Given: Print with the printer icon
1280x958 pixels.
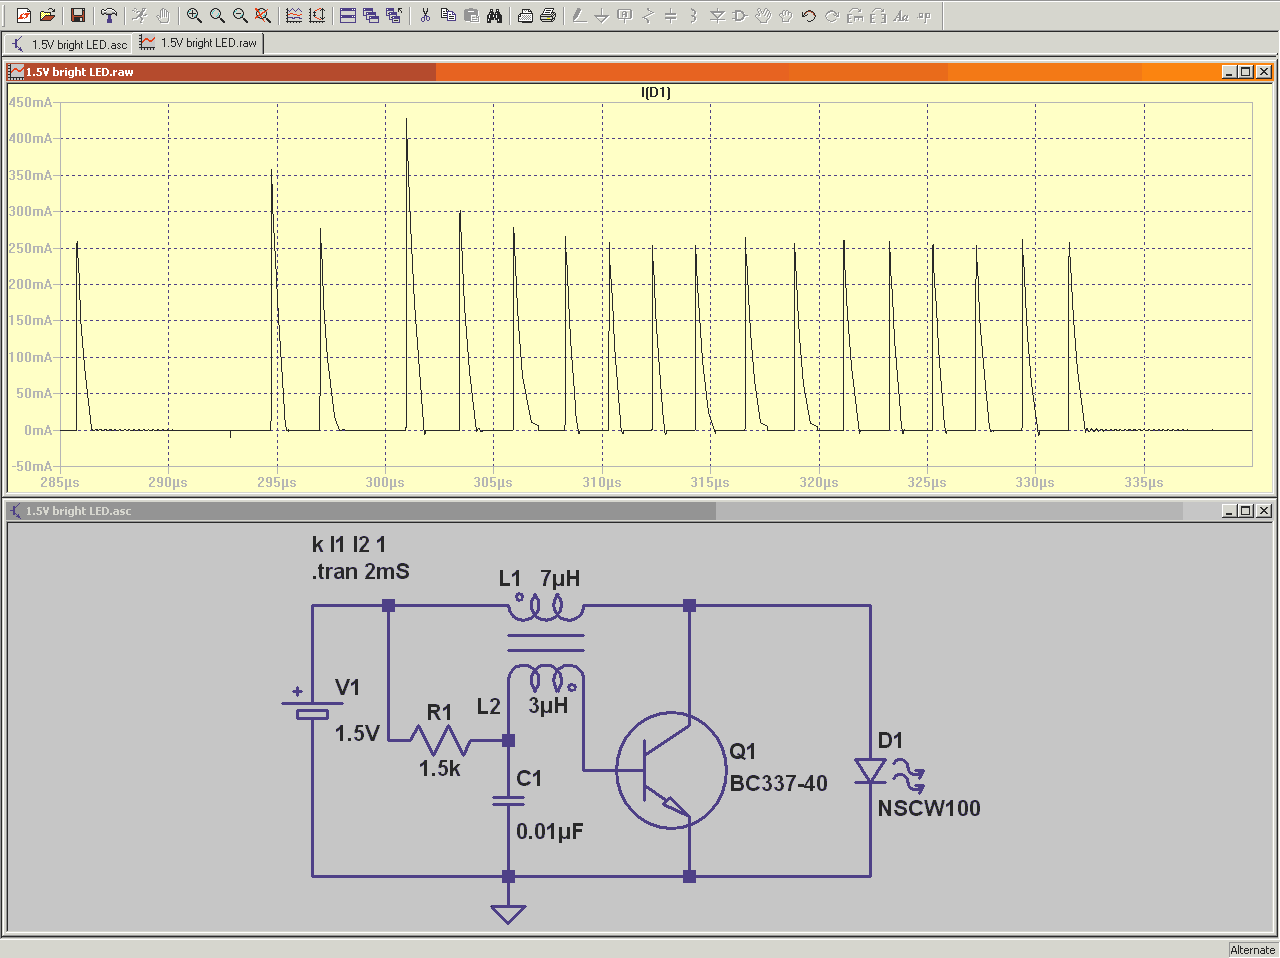Looking at the screenshot, I should tap(548, 16).
